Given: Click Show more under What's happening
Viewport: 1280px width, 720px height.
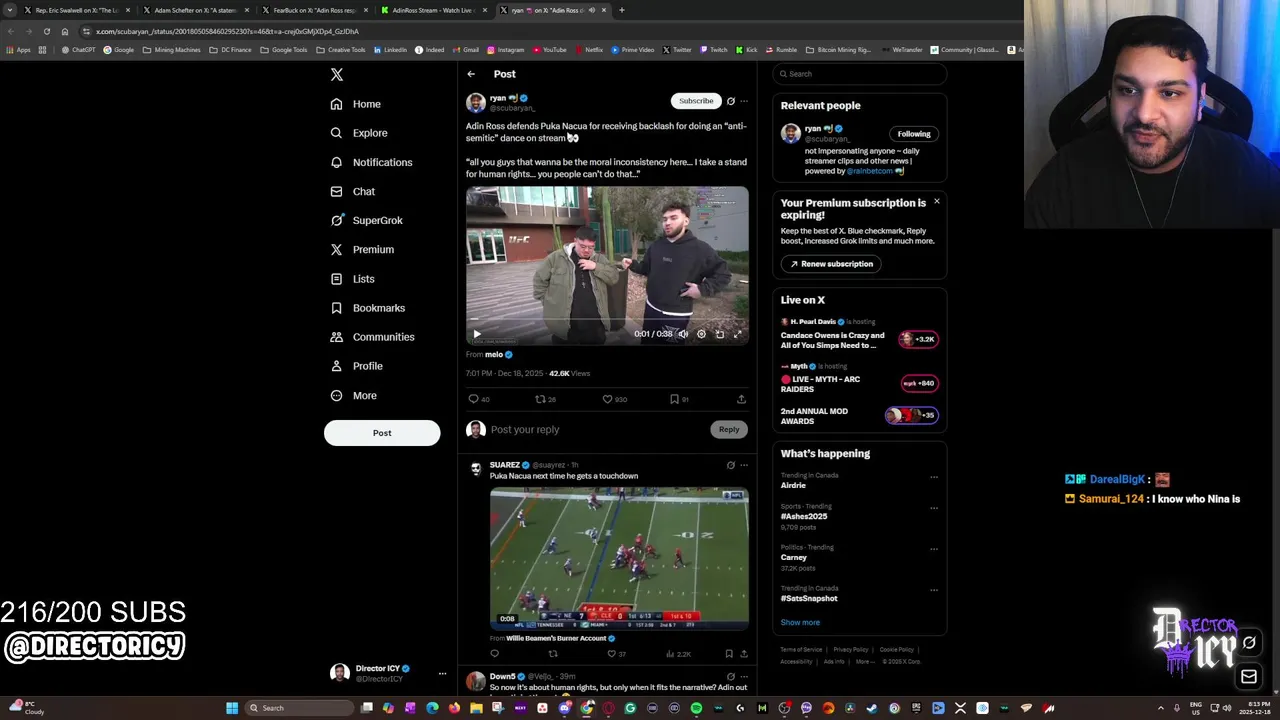Looking at the screenshot, I should tap(800, 622).
